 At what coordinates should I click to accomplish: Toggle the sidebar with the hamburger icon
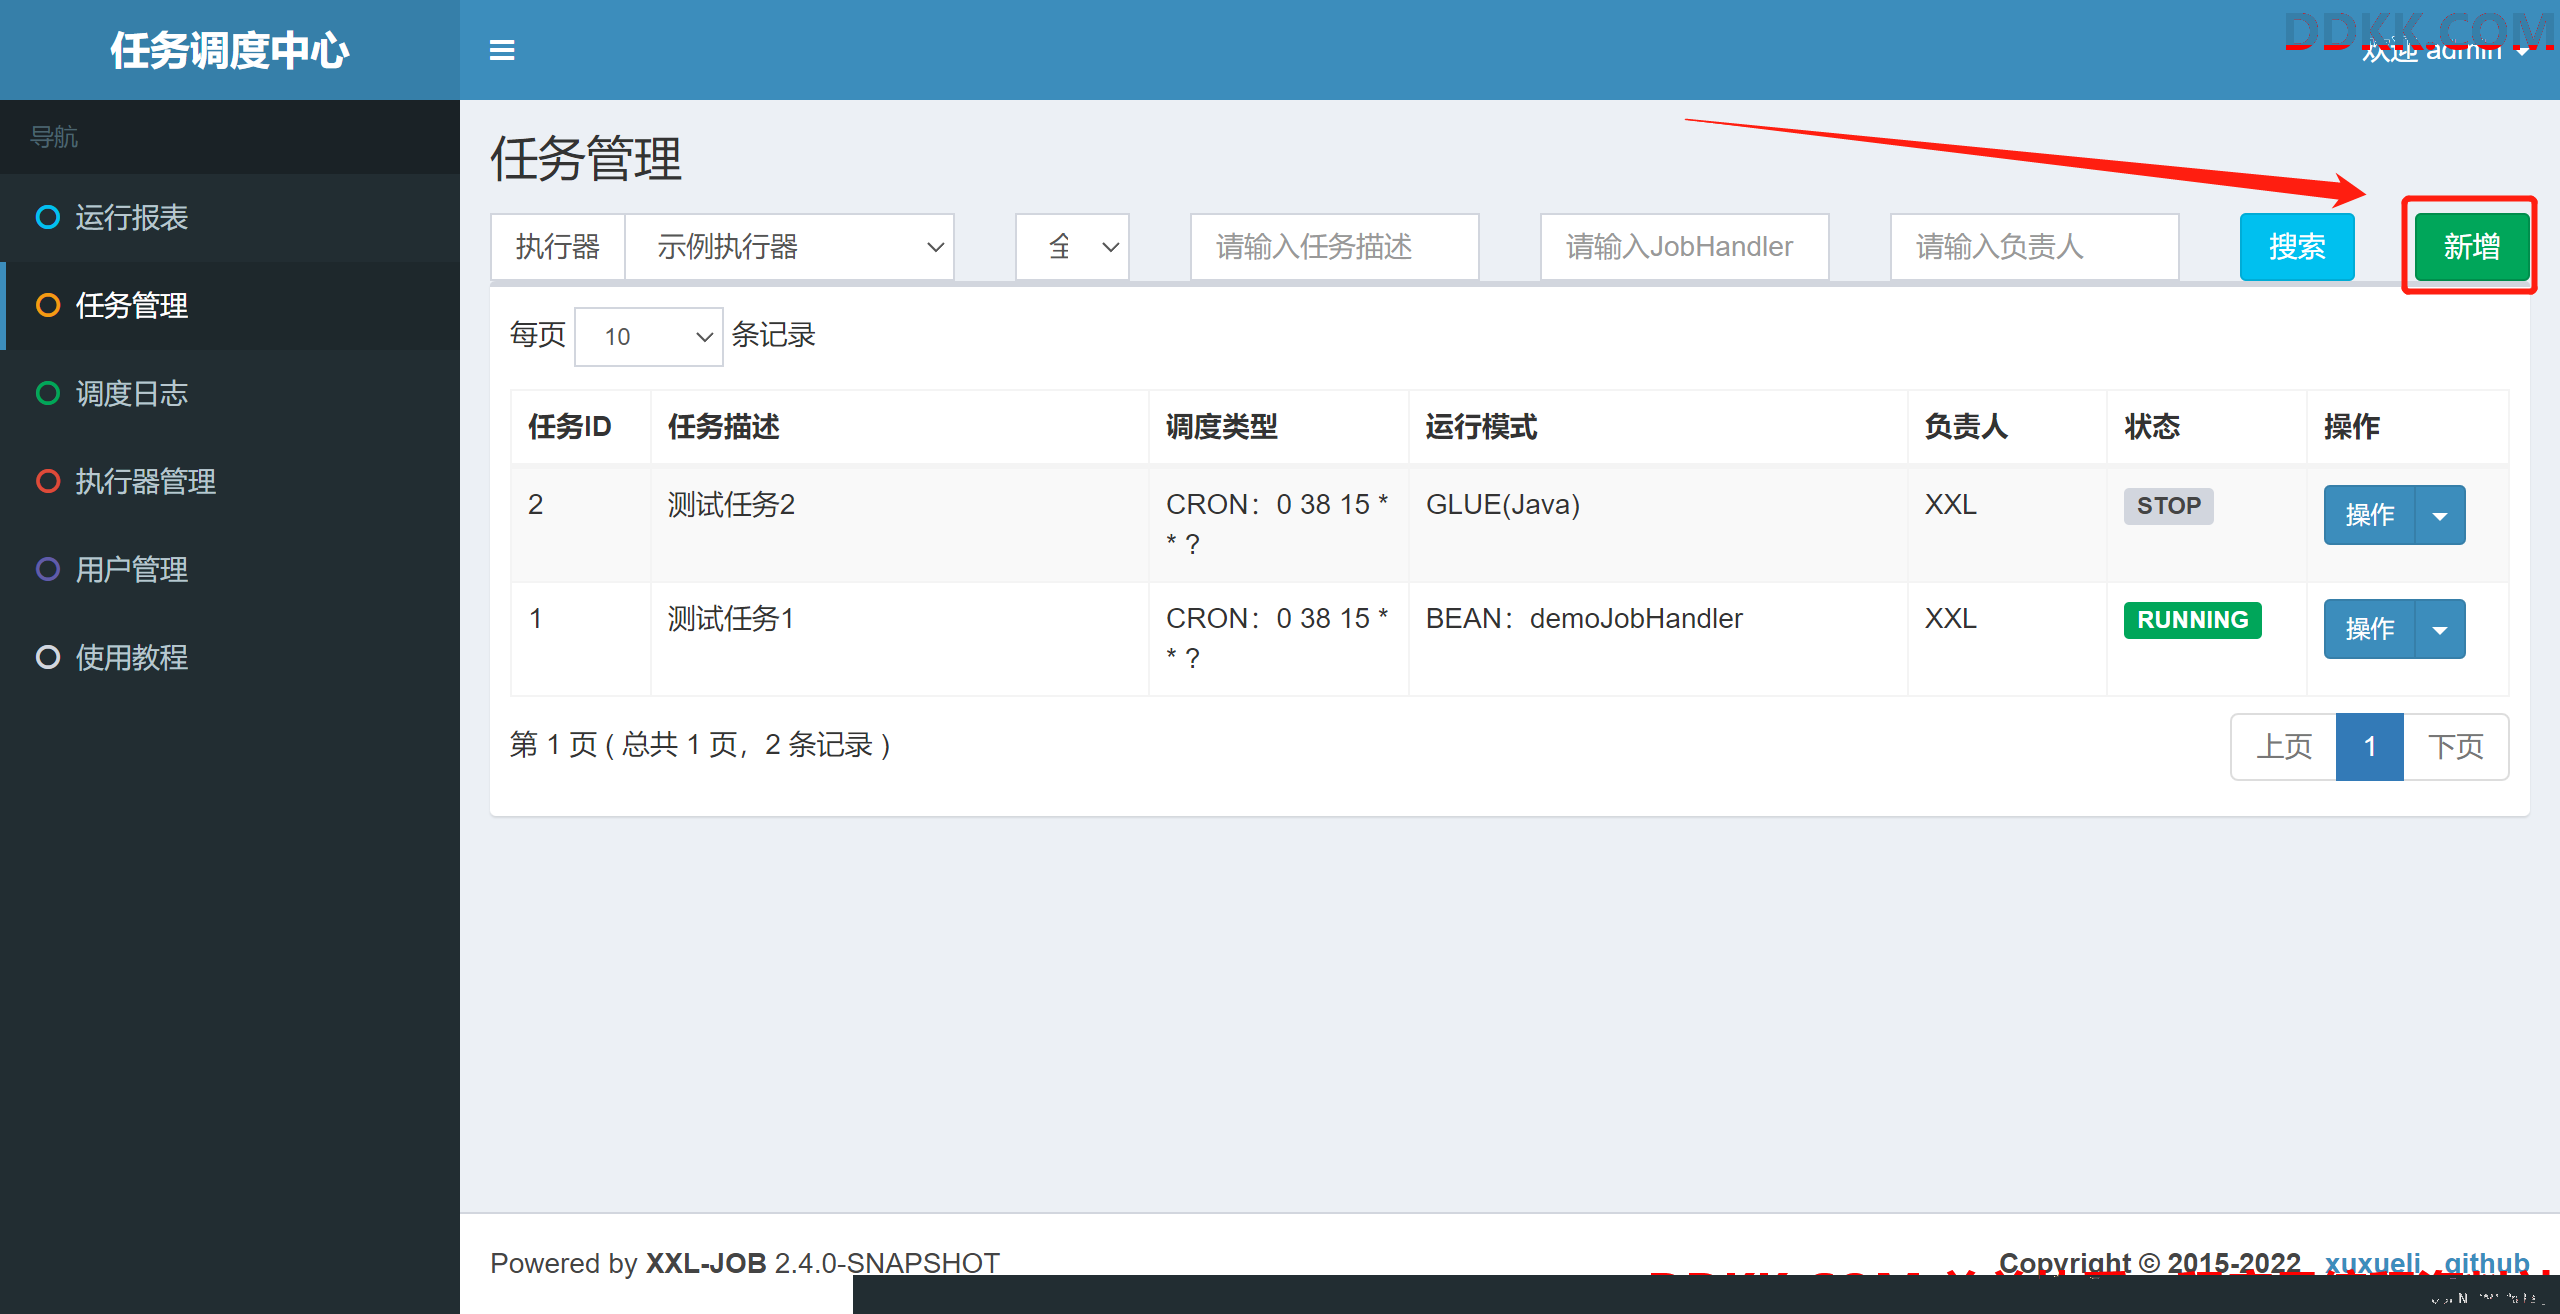point(502,50)
